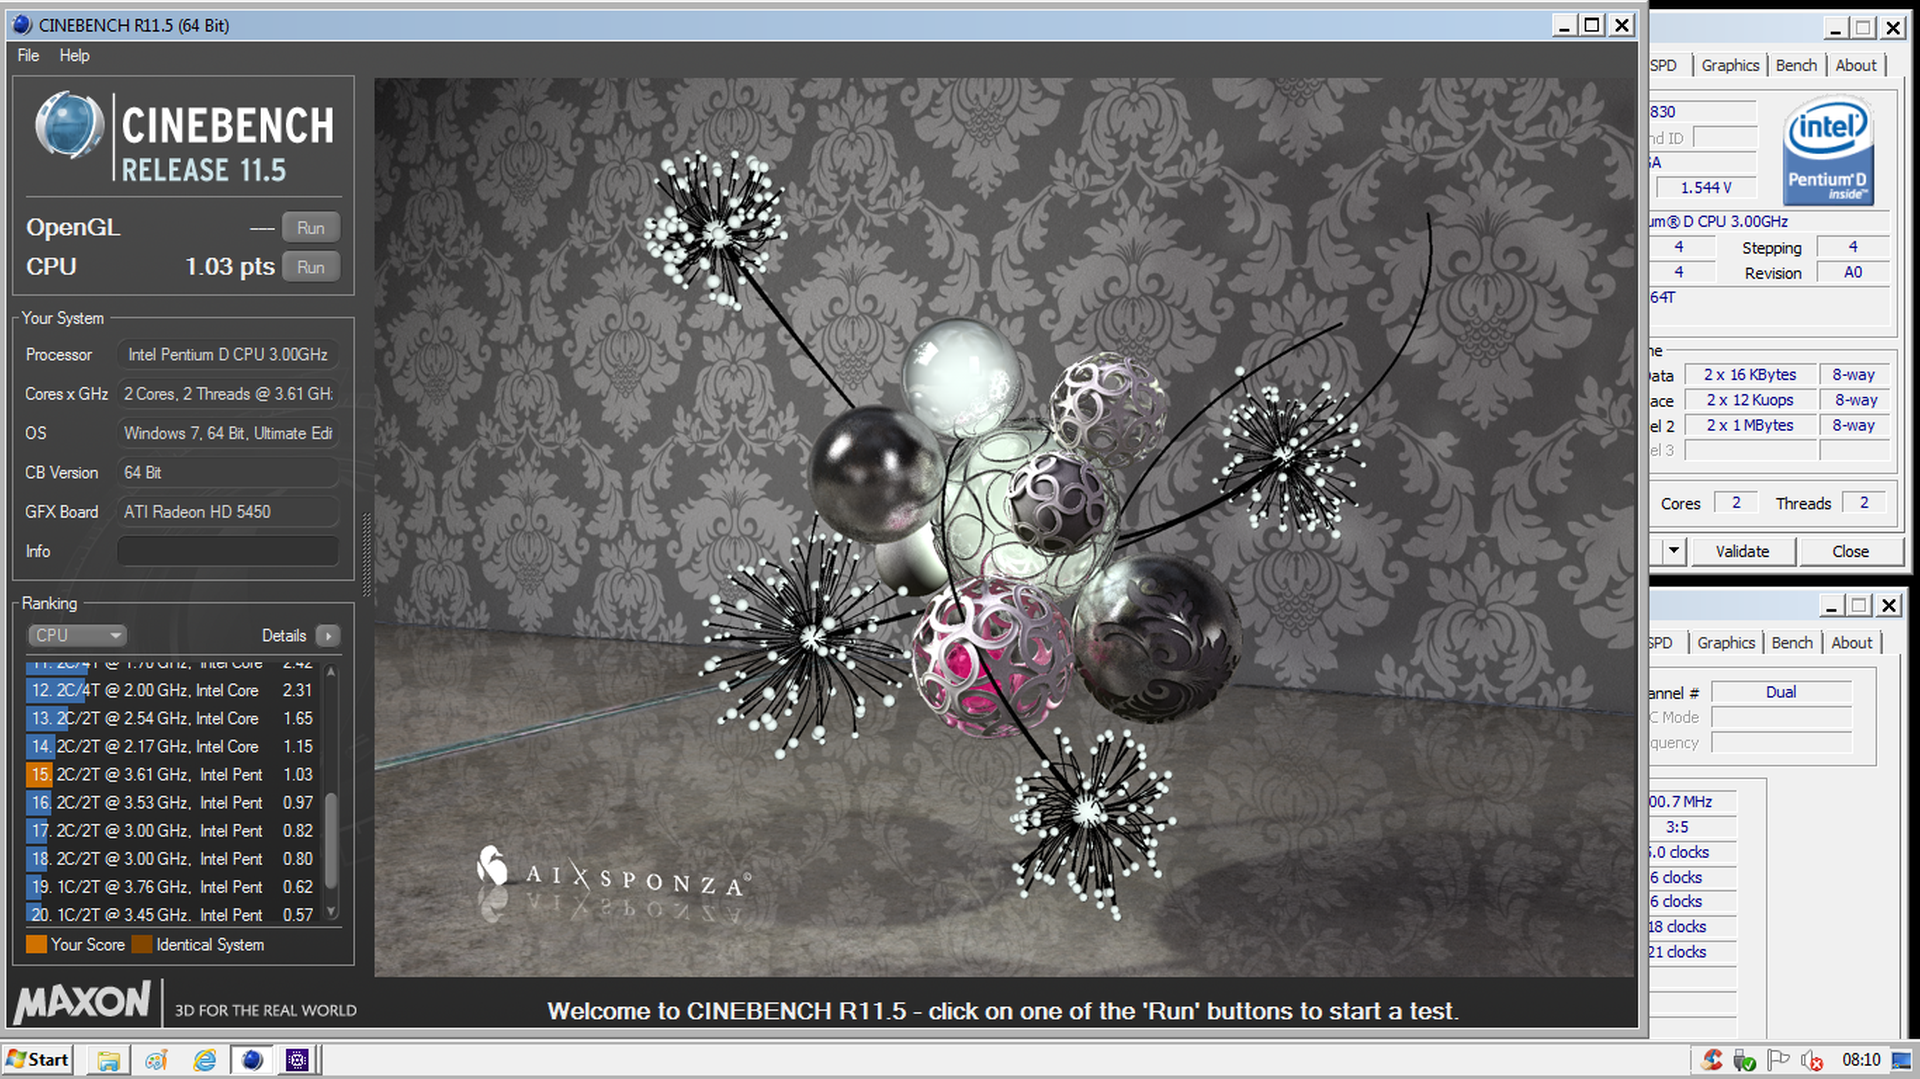Click the Cinebench globe logo icon
Screen dimensions: 1920x1079
pyautogui.click(x=69, y=126)
